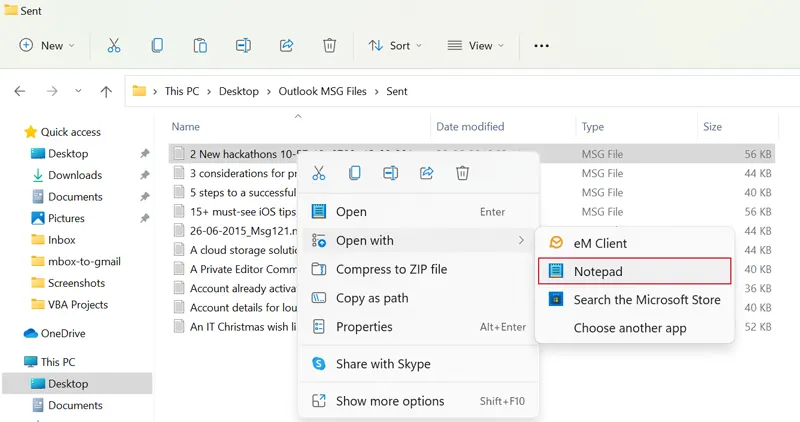This screenshot has height=422, width=800.
Task: Click the Share icon in the context menu
Action: tap(427, 173)
